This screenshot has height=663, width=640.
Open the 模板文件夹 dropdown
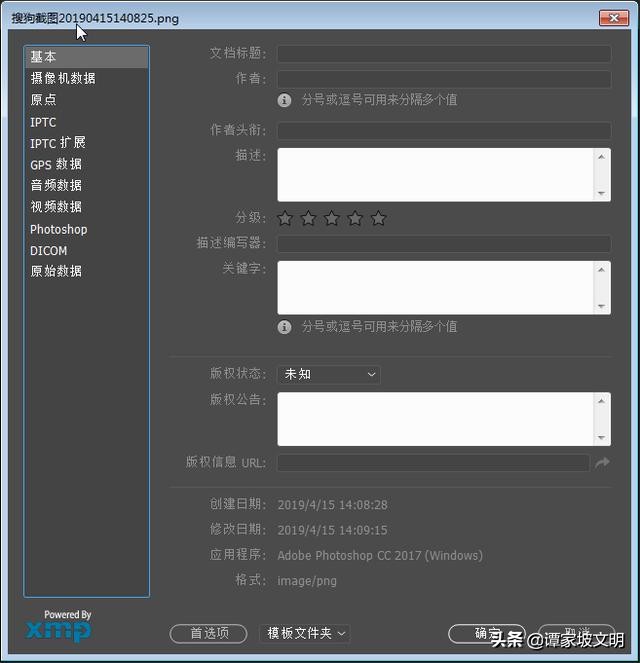coord(305,633)
